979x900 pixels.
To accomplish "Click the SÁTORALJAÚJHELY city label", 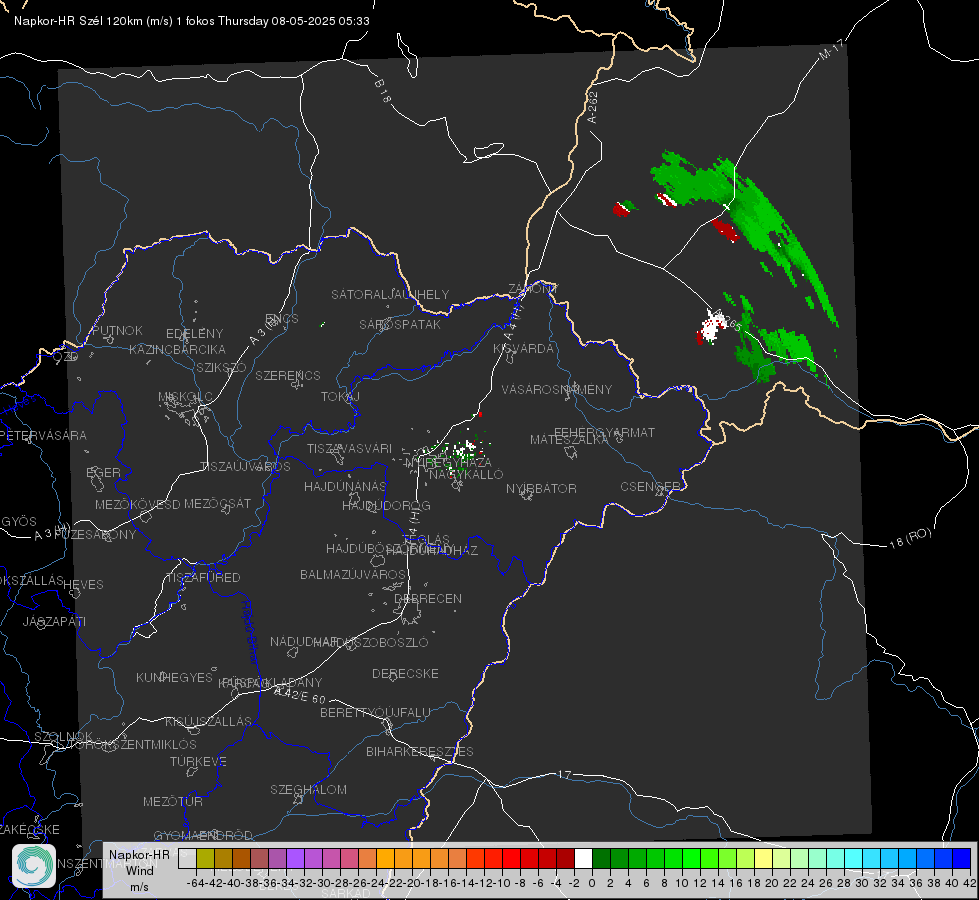I will (390, 294).
